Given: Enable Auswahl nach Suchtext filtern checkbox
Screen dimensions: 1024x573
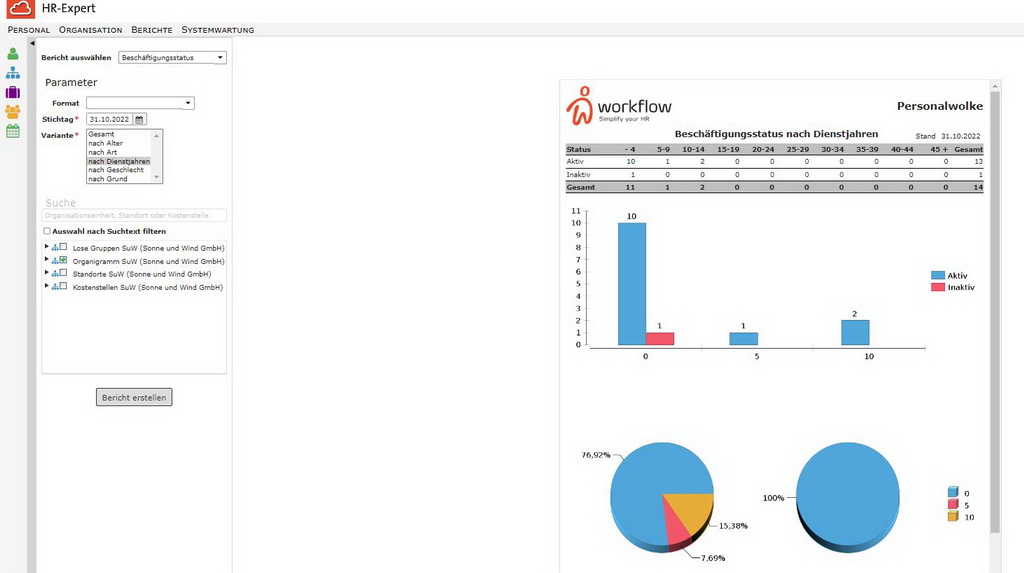Looking at the screenshot, I should coord(46,231).
